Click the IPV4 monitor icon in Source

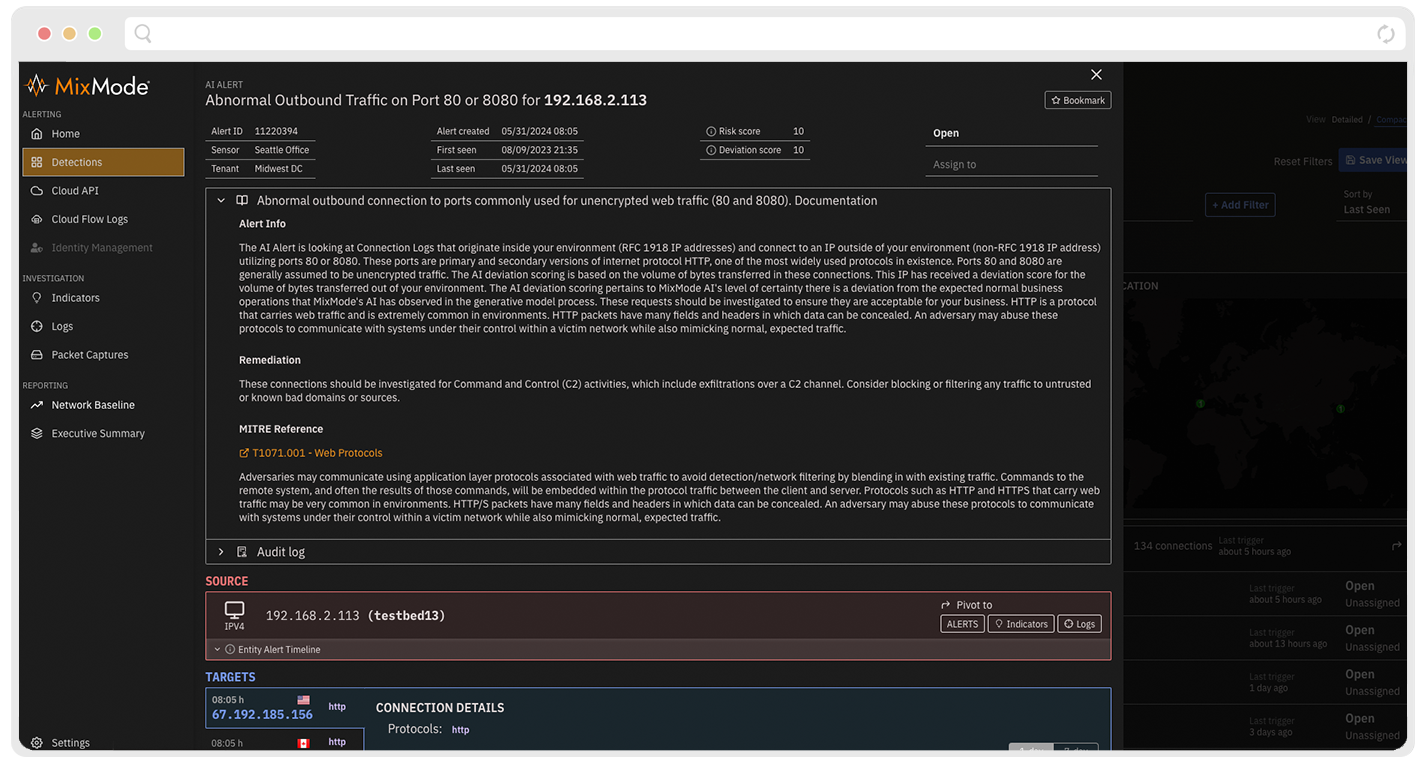(x=234, y=610)
